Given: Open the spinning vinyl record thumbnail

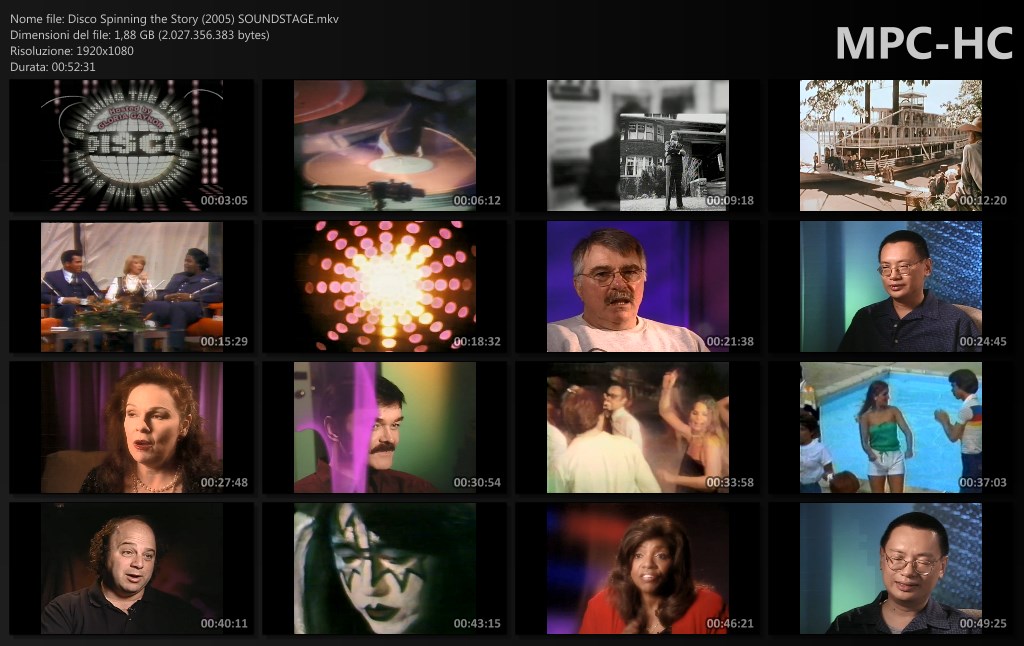Looking at the screenshot, I should pyautogui.click(x=384, y=146).
